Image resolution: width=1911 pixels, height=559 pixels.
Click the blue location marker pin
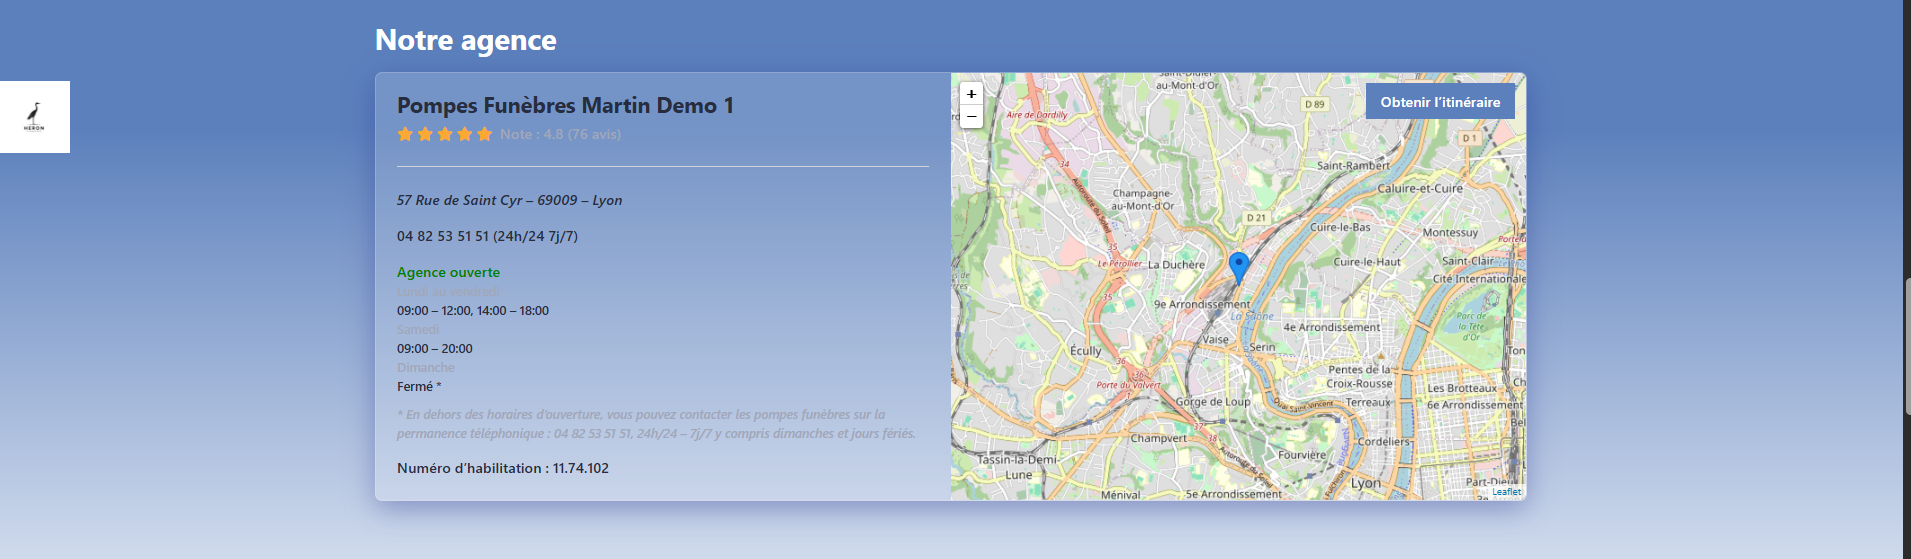(1238, 266)
